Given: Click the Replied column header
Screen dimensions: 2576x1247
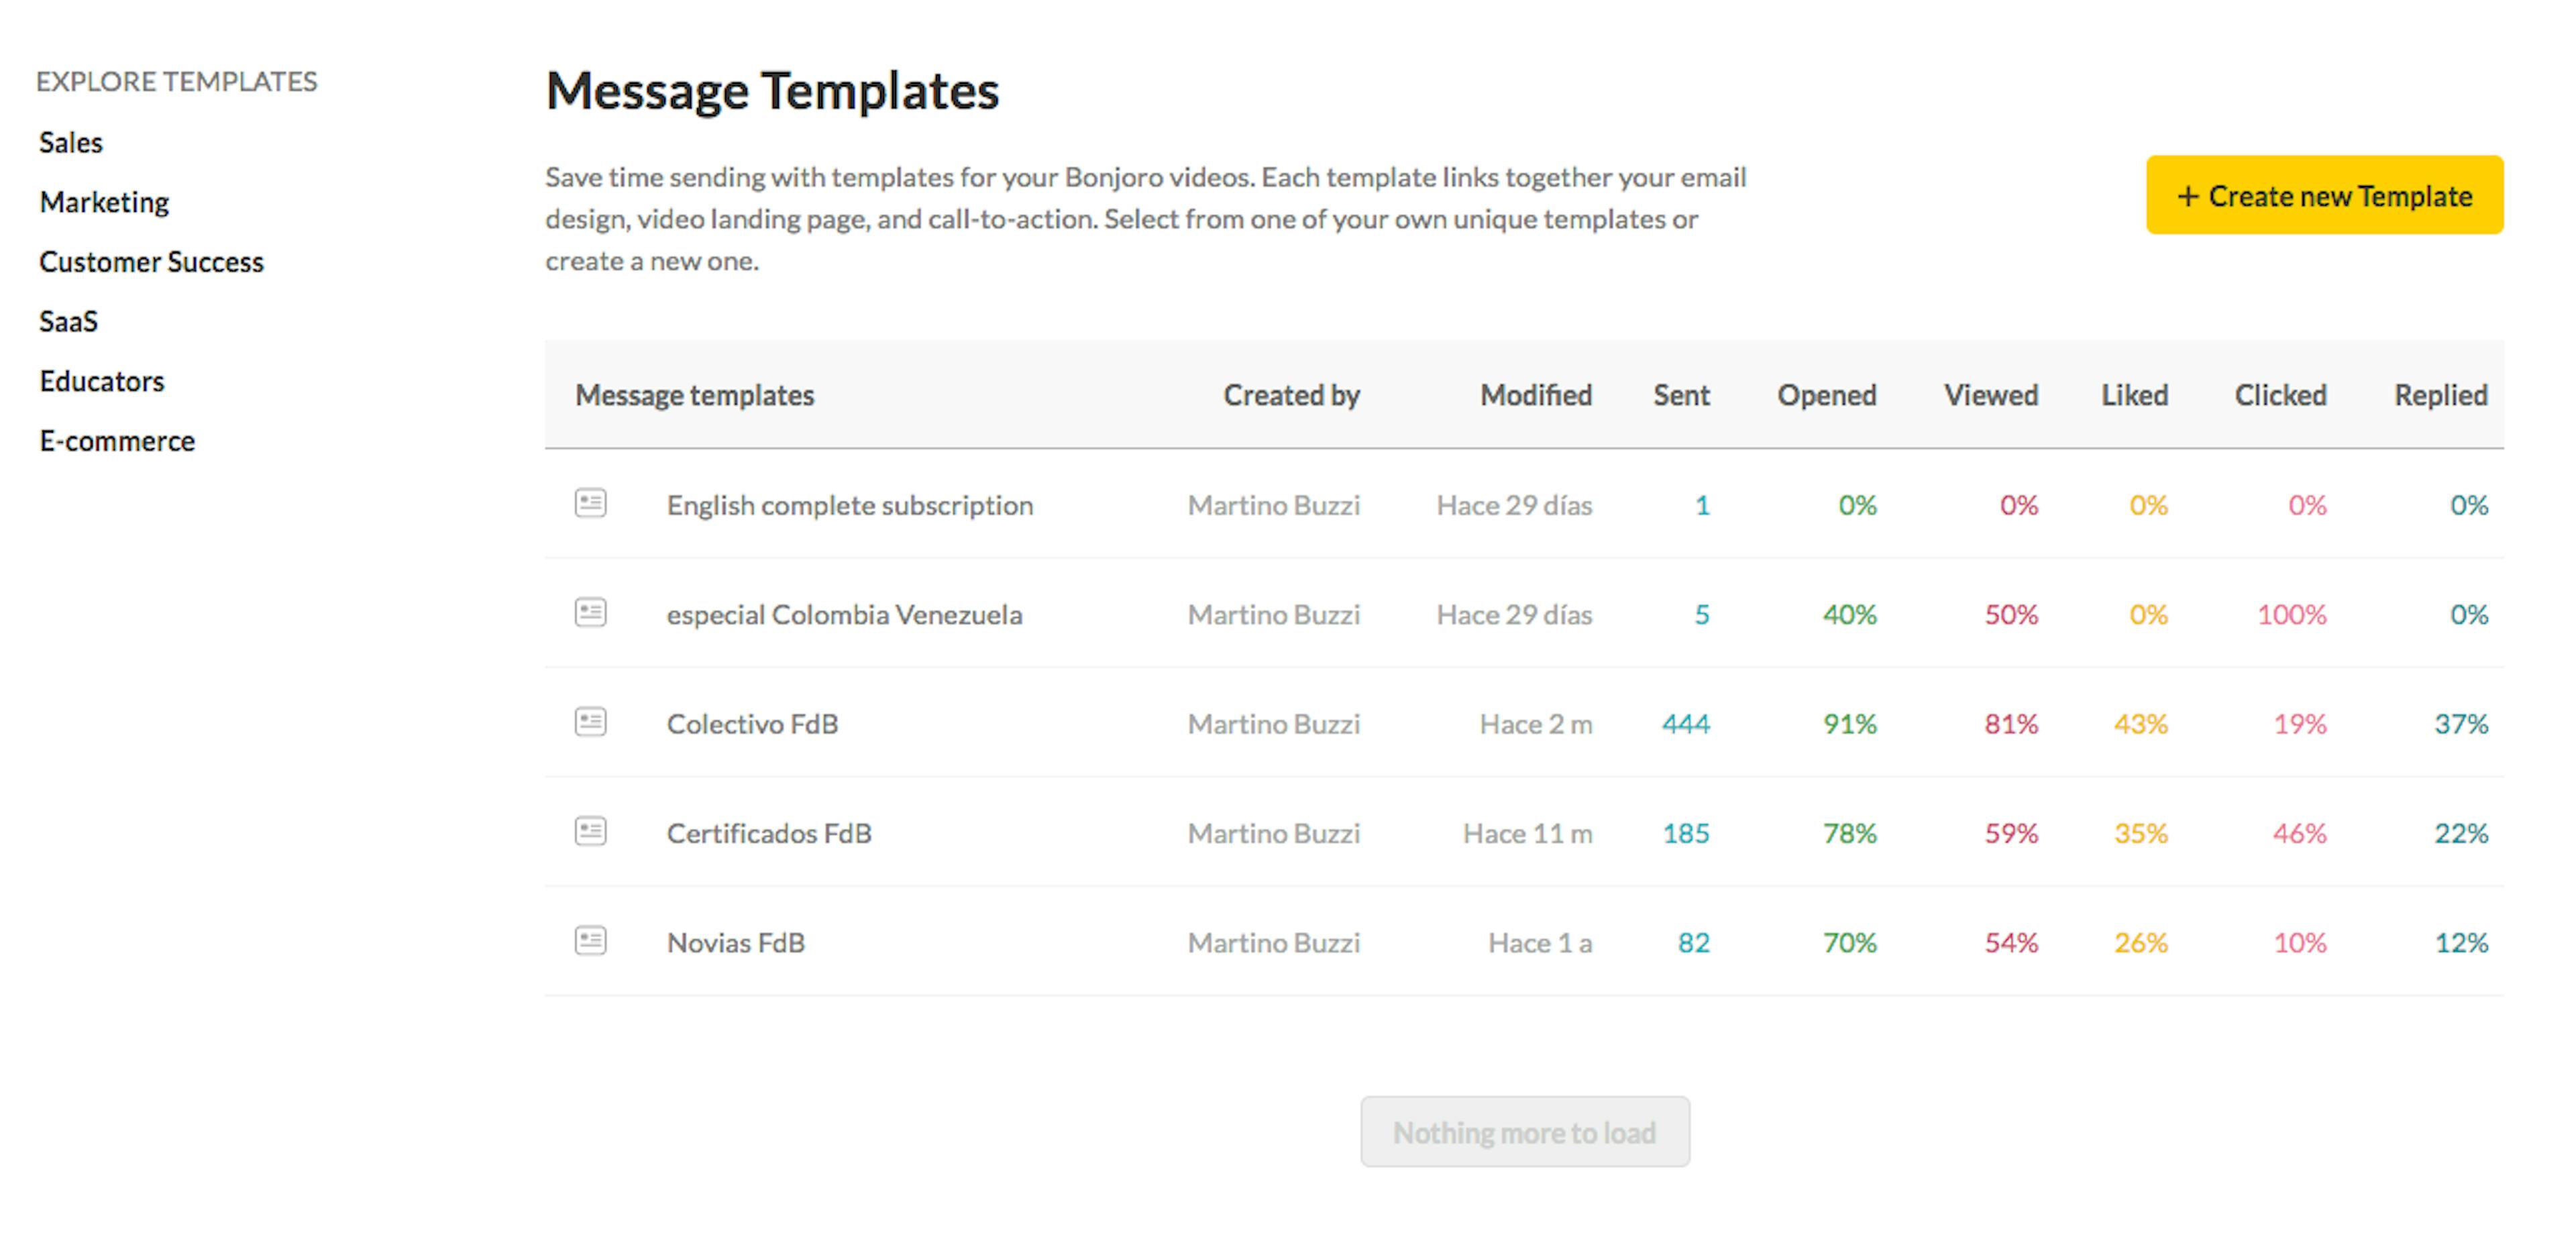Looking at the screenshot, I should pos(2440,395).
